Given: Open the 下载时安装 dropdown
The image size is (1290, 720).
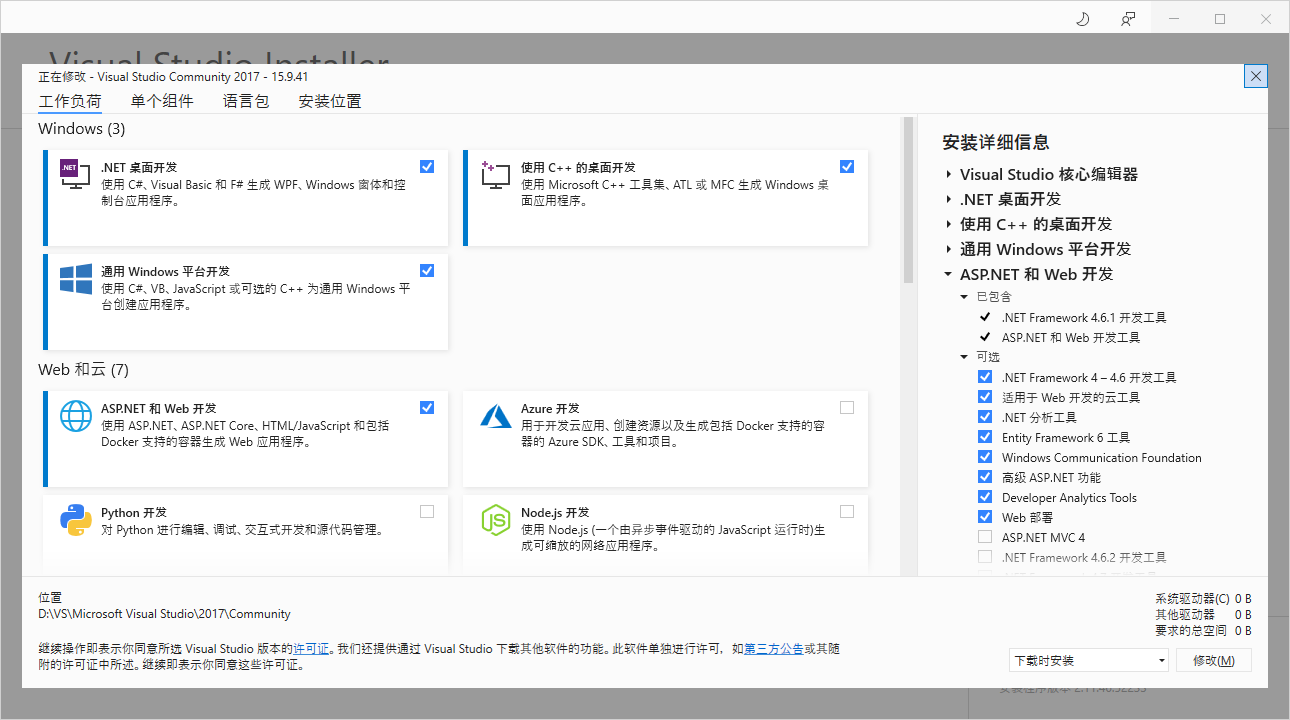Looking at the screenshot, I should (x=1089, y=661).
